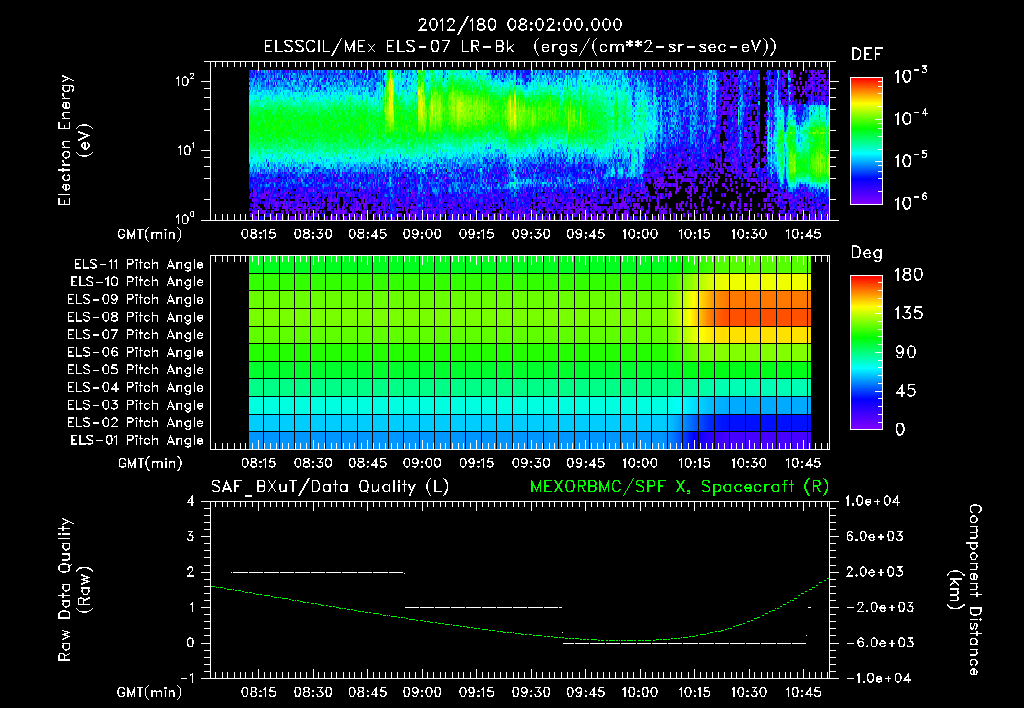Viewport: 1024px width, 708px height.
Task: Select the 'ELS-09 Pitch Angle' row label
Action: tap(135, 300)
